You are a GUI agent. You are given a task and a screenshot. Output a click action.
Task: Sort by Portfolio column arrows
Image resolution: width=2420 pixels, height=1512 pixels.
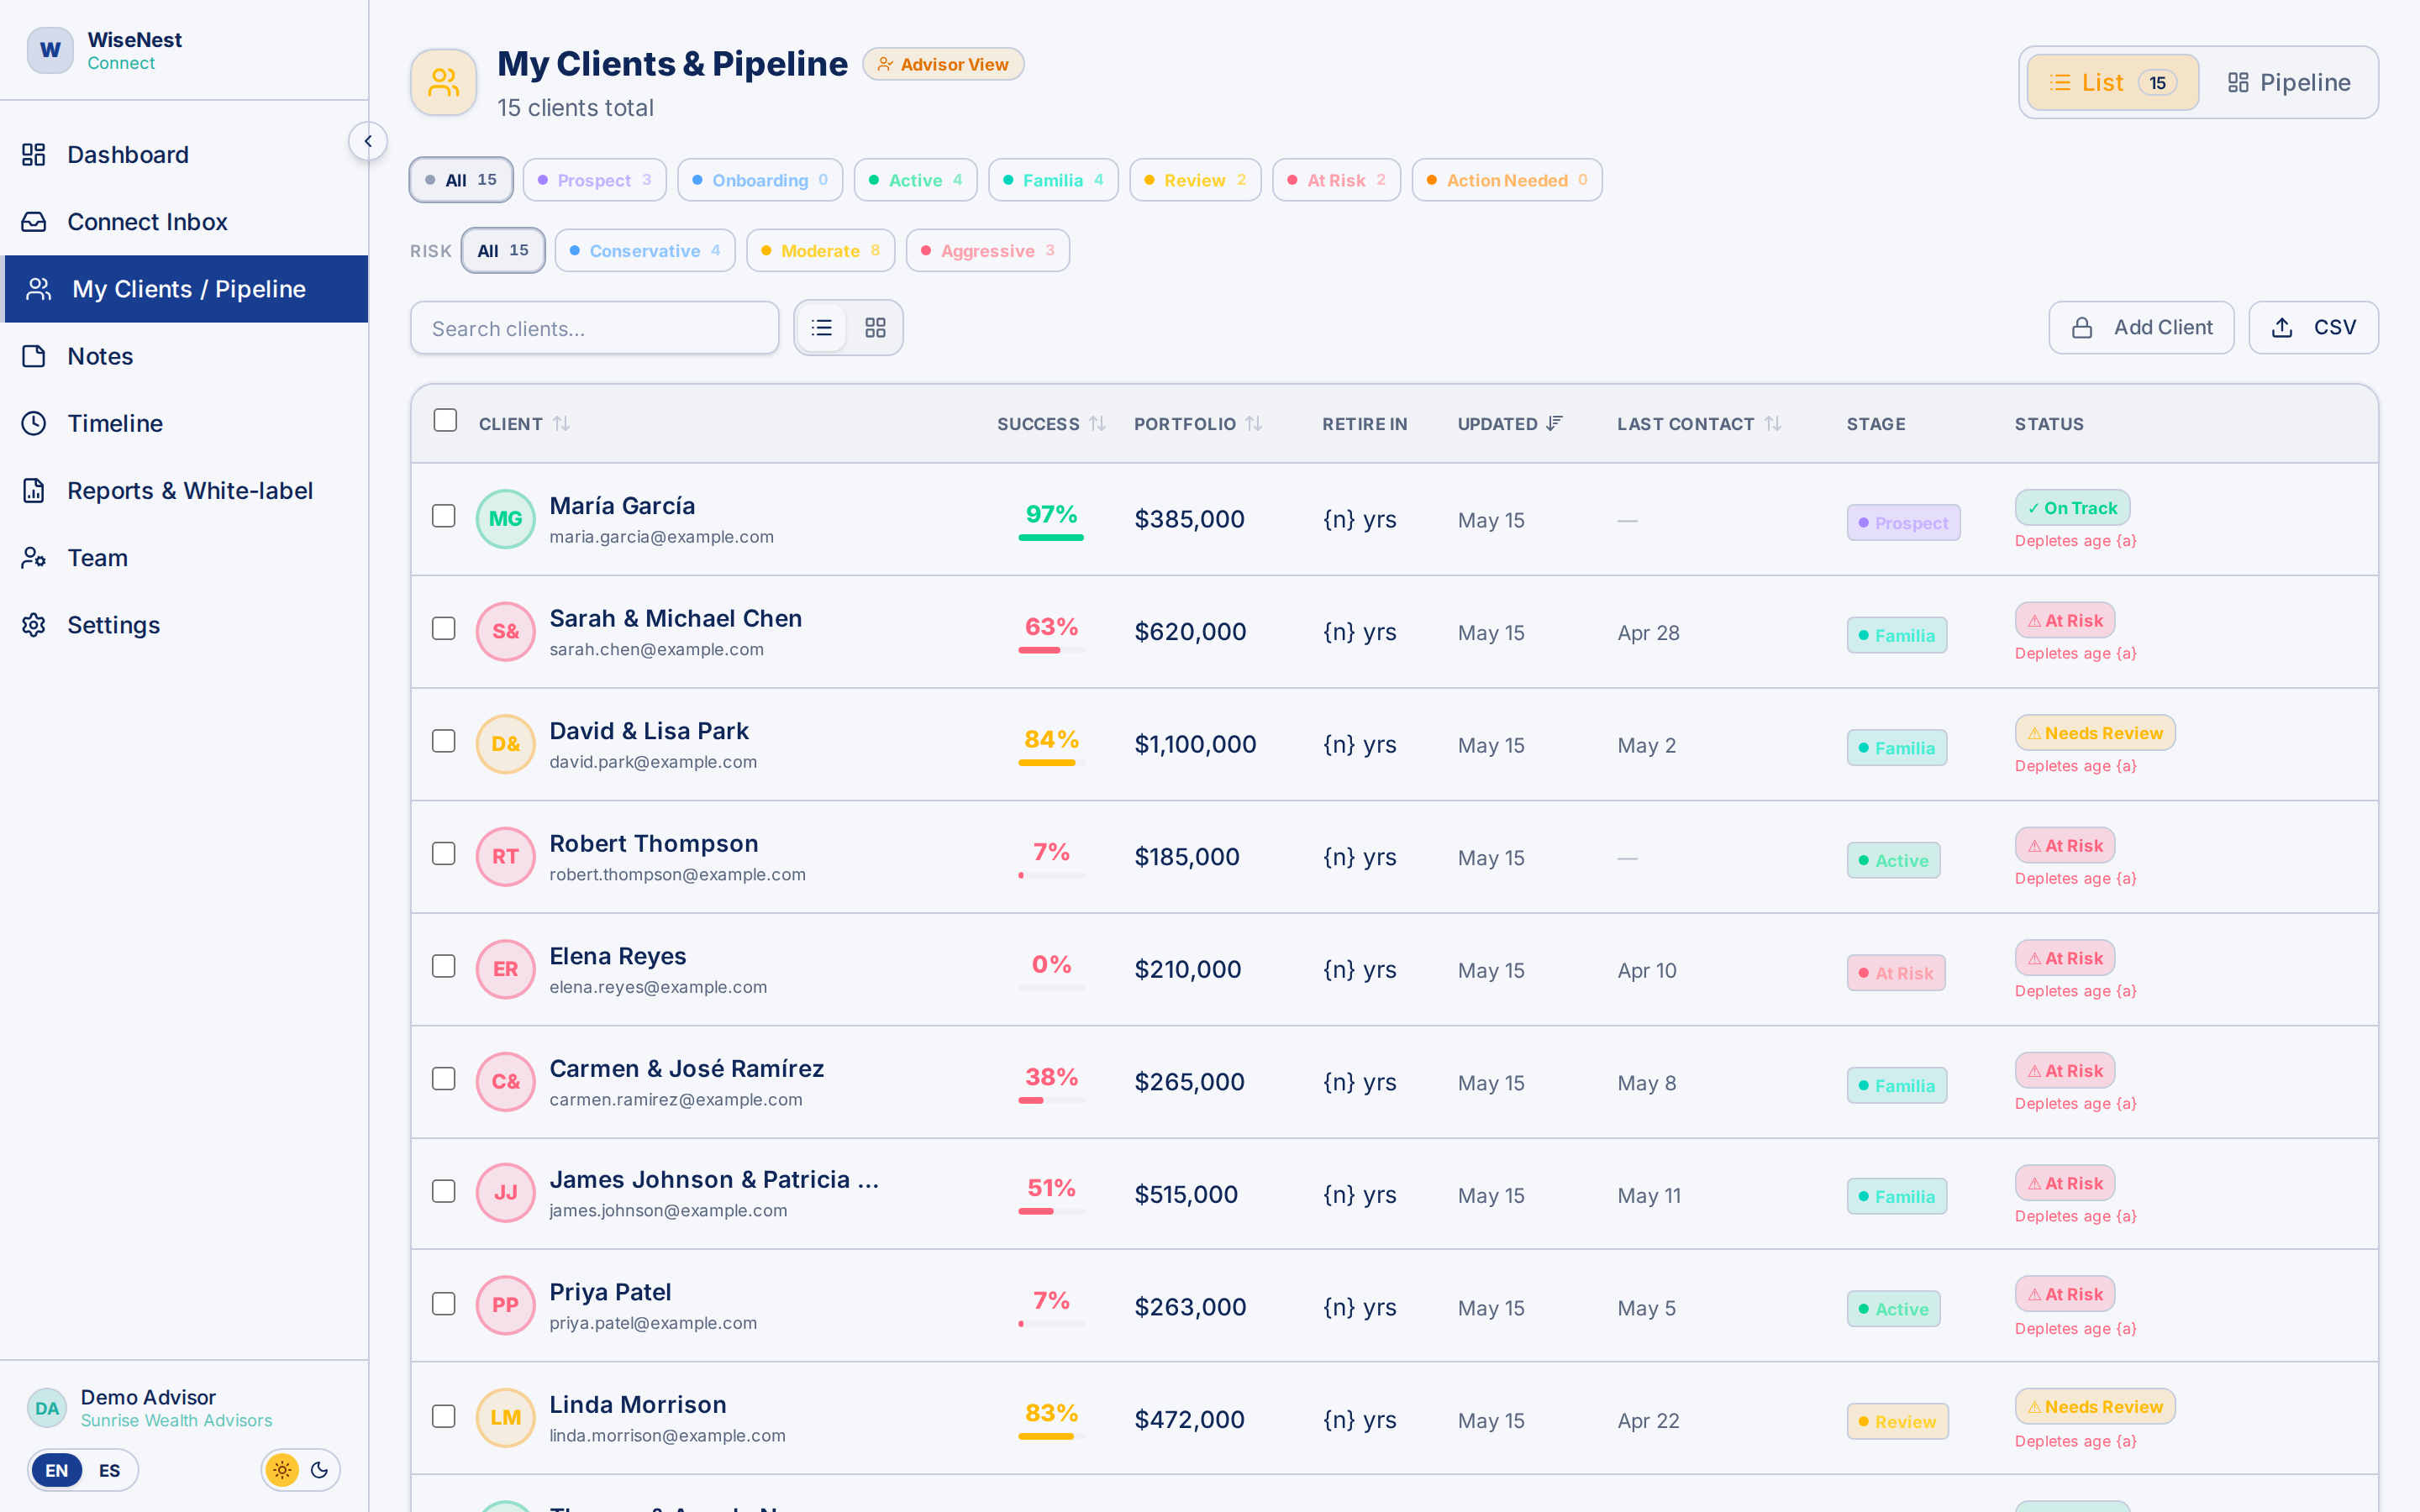1253,424
